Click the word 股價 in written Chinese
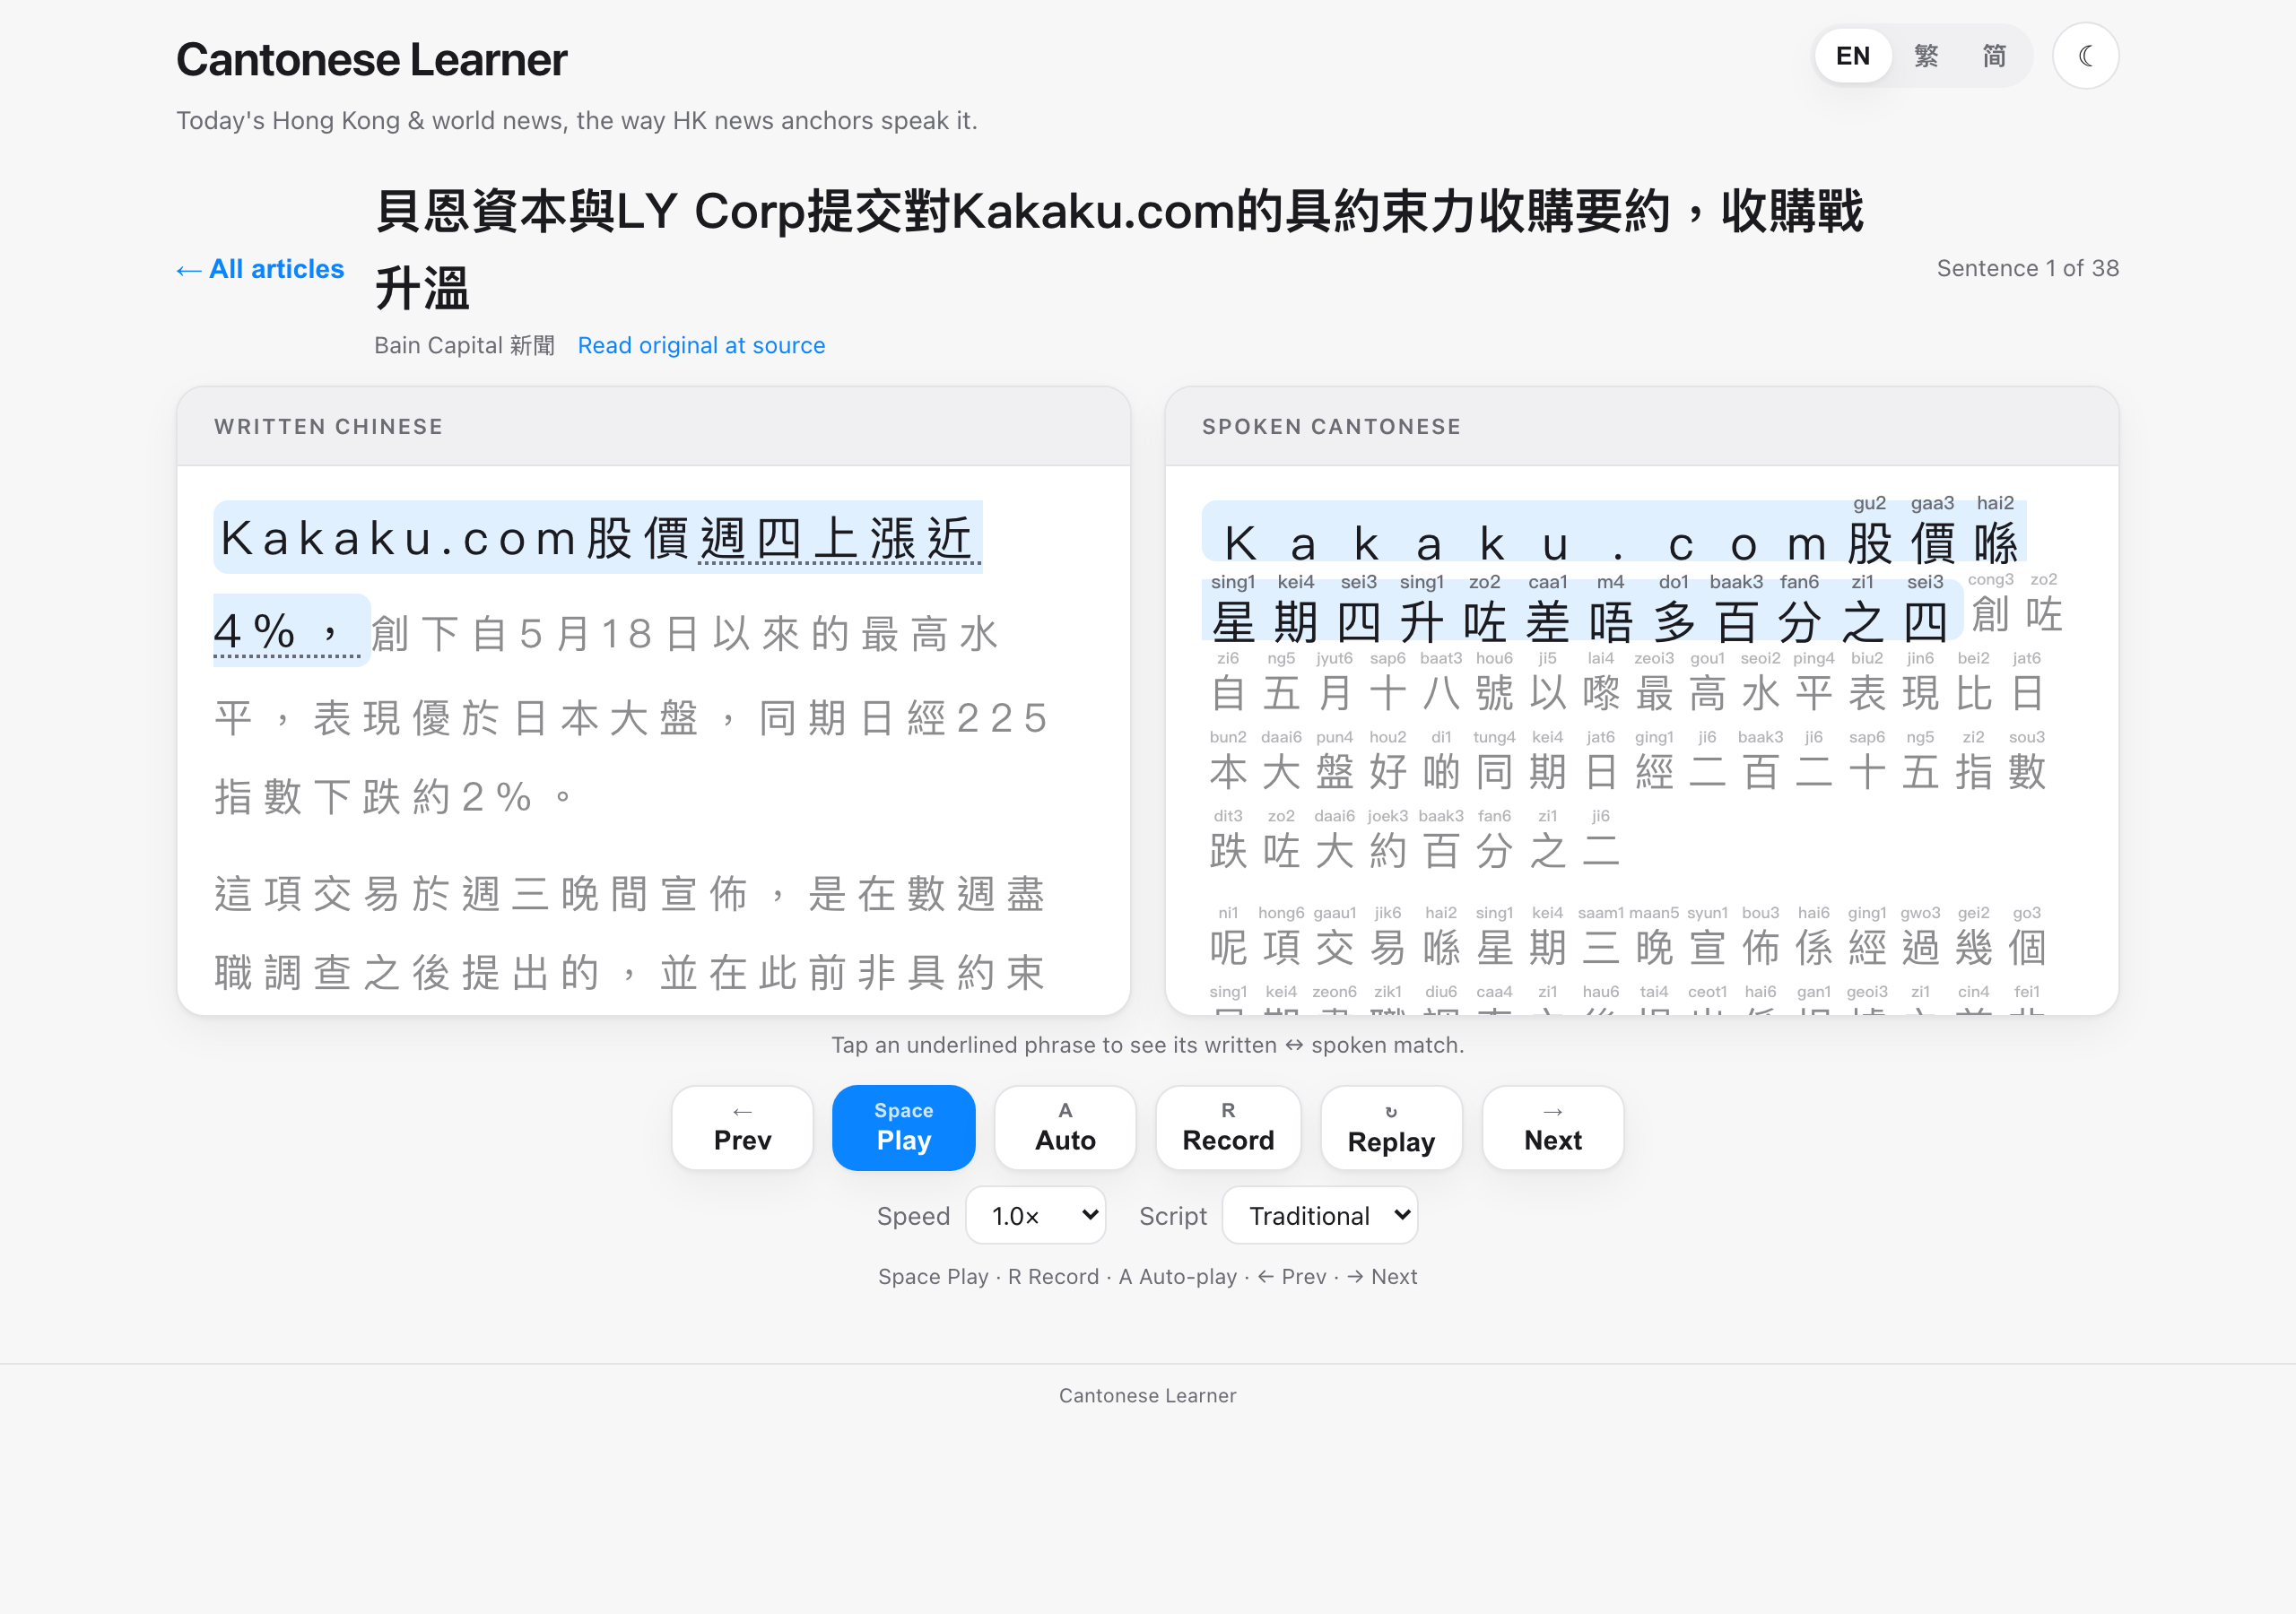Screen dimensions: 2296x1614 [x=638, y=539]
